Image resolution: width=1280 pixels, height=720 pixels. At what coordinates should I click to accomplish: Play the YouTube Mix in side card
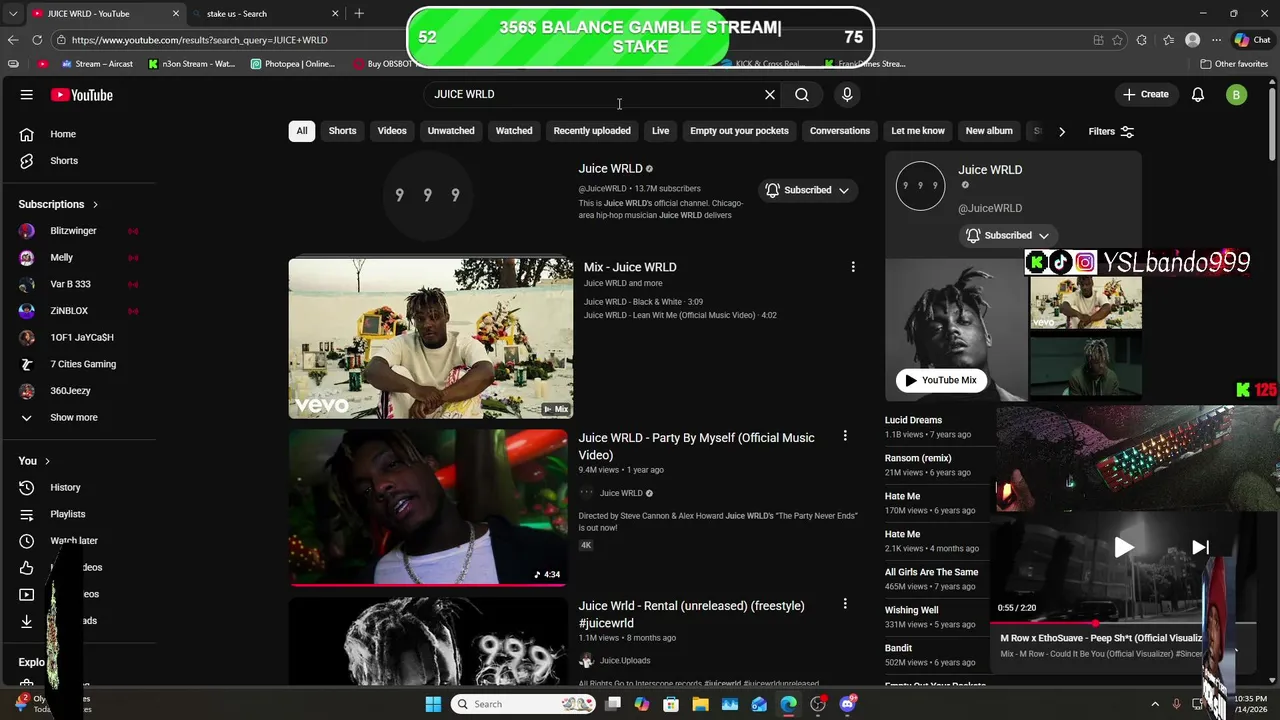click(940, 380)
